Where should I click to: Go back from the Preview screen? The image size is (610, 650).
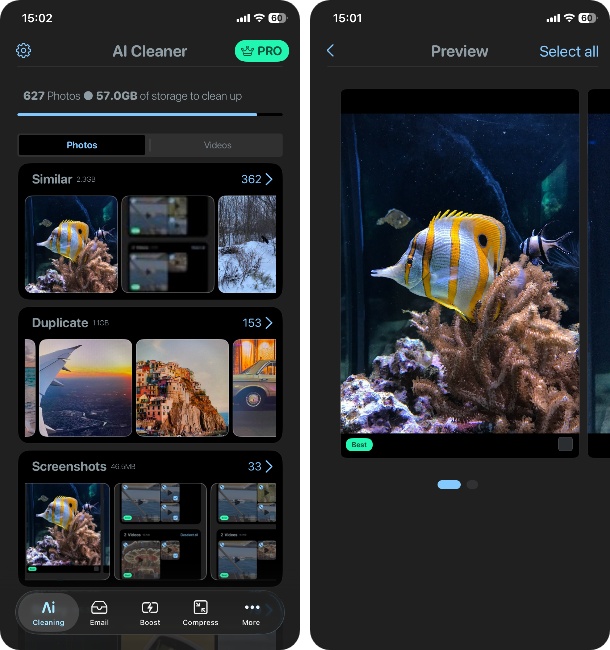(330, 51)
